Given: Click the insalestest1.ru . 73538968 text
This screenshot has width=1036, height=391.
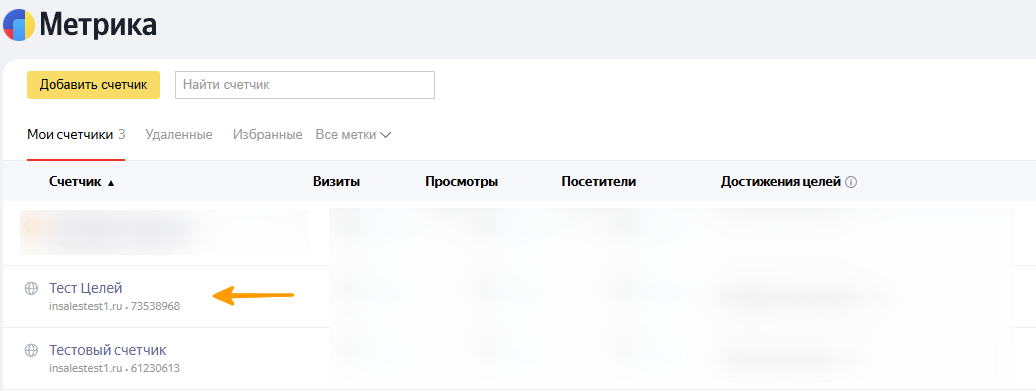Looking at the screenshot, I should pyautogui.click(x=114, y=306).
